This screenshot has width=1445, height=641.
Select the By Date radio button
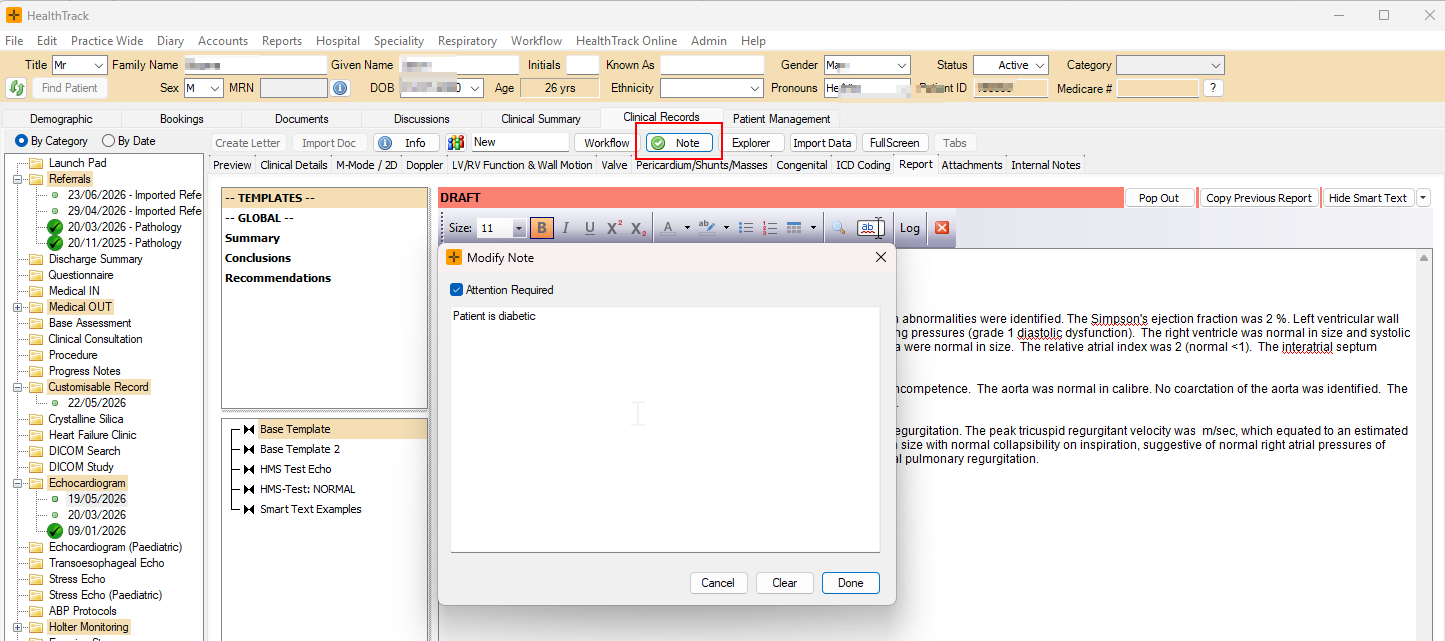[107, 141]
